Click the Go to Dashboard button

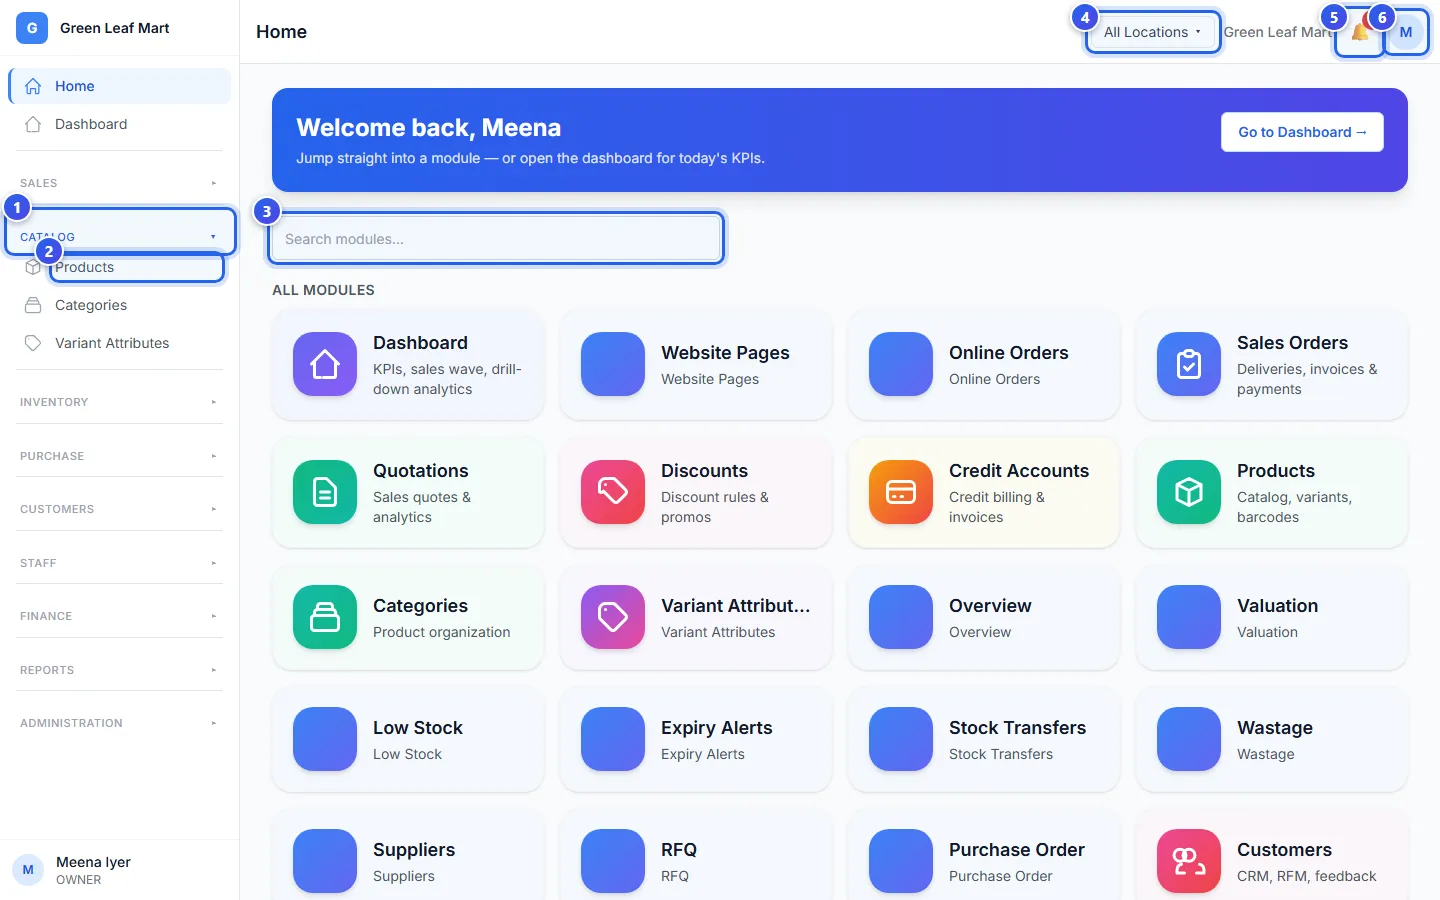pos(1302,132)
